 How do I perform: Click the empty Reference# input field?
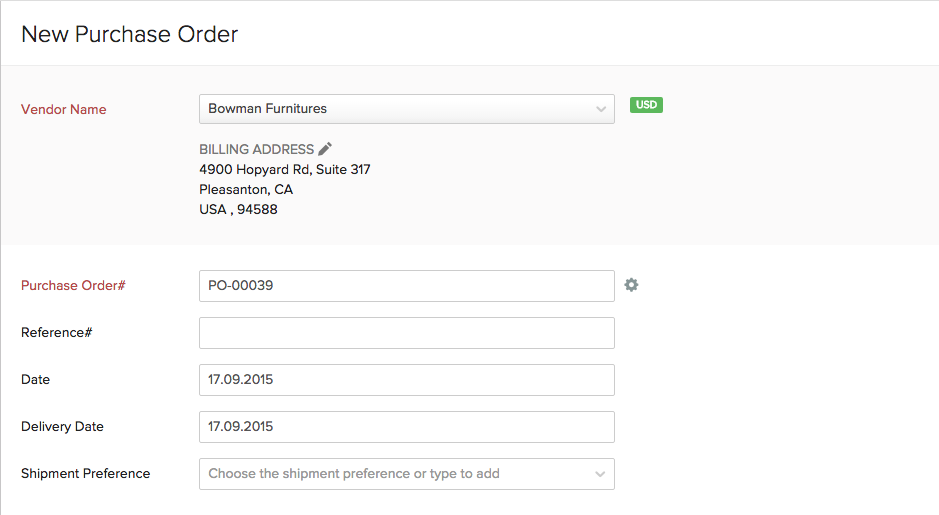click(406, 333)
